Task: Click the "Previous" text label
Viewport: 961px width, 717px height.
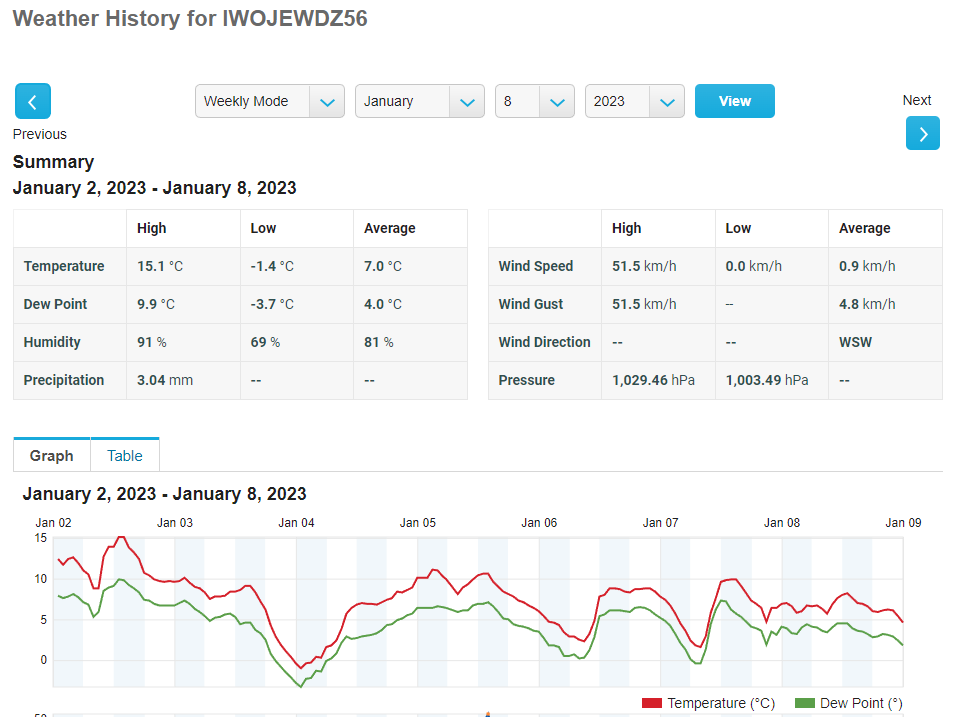Action: (x=40, y=134)
